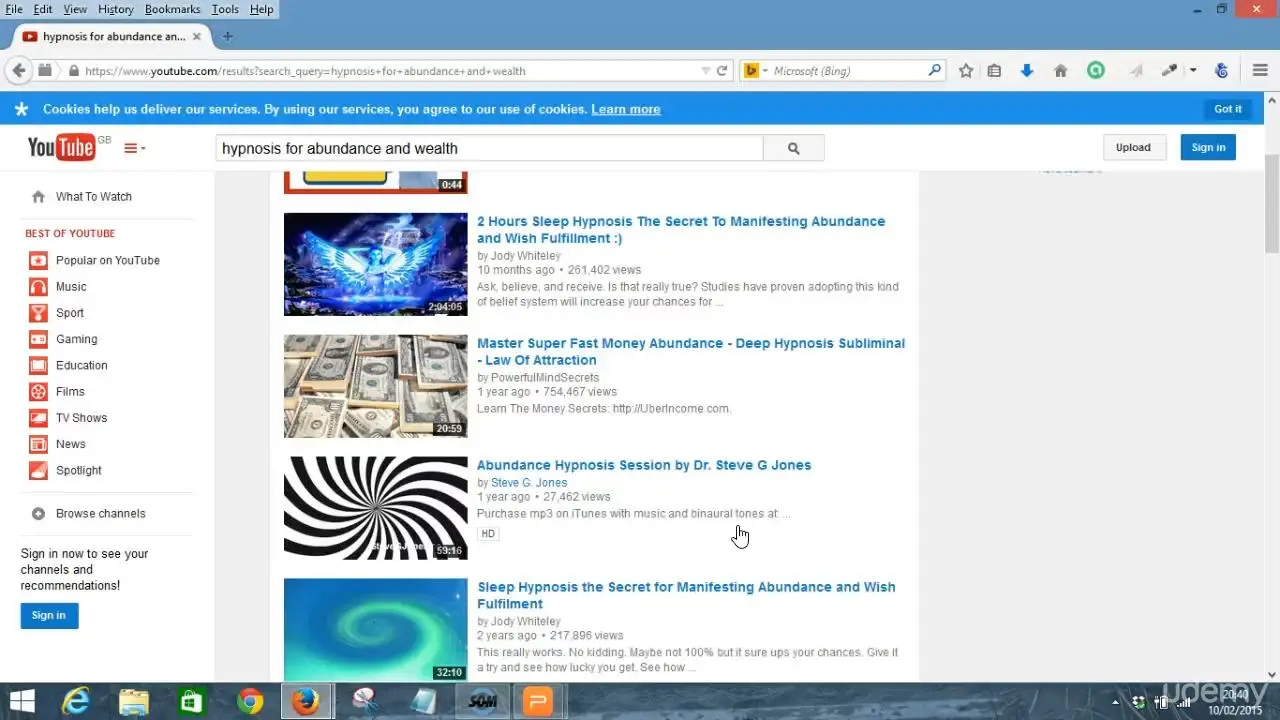The height and width of the screenshot is (720, 1280).
Task: Click Sign in button in YouTube header
Action: (1208, 147)
